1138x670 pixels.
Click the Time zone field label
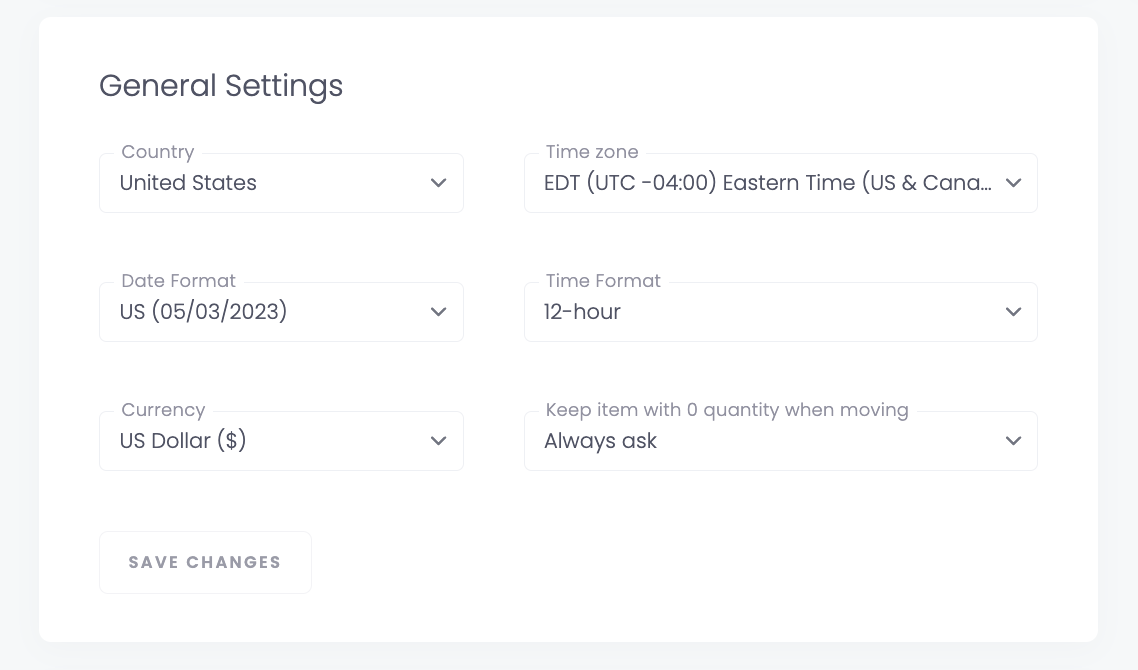[x=592, y=152]
